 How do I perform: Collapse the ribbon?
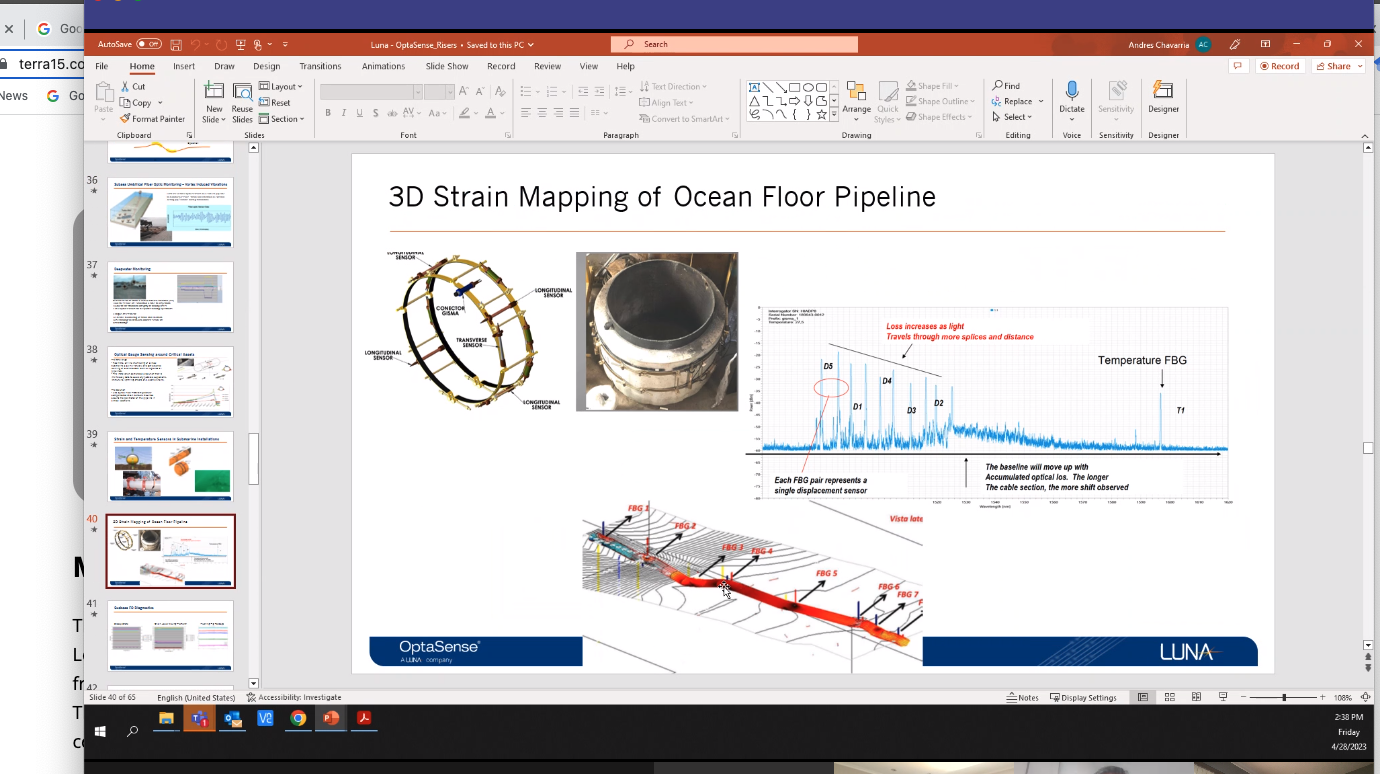click(x=1365, y=134)
